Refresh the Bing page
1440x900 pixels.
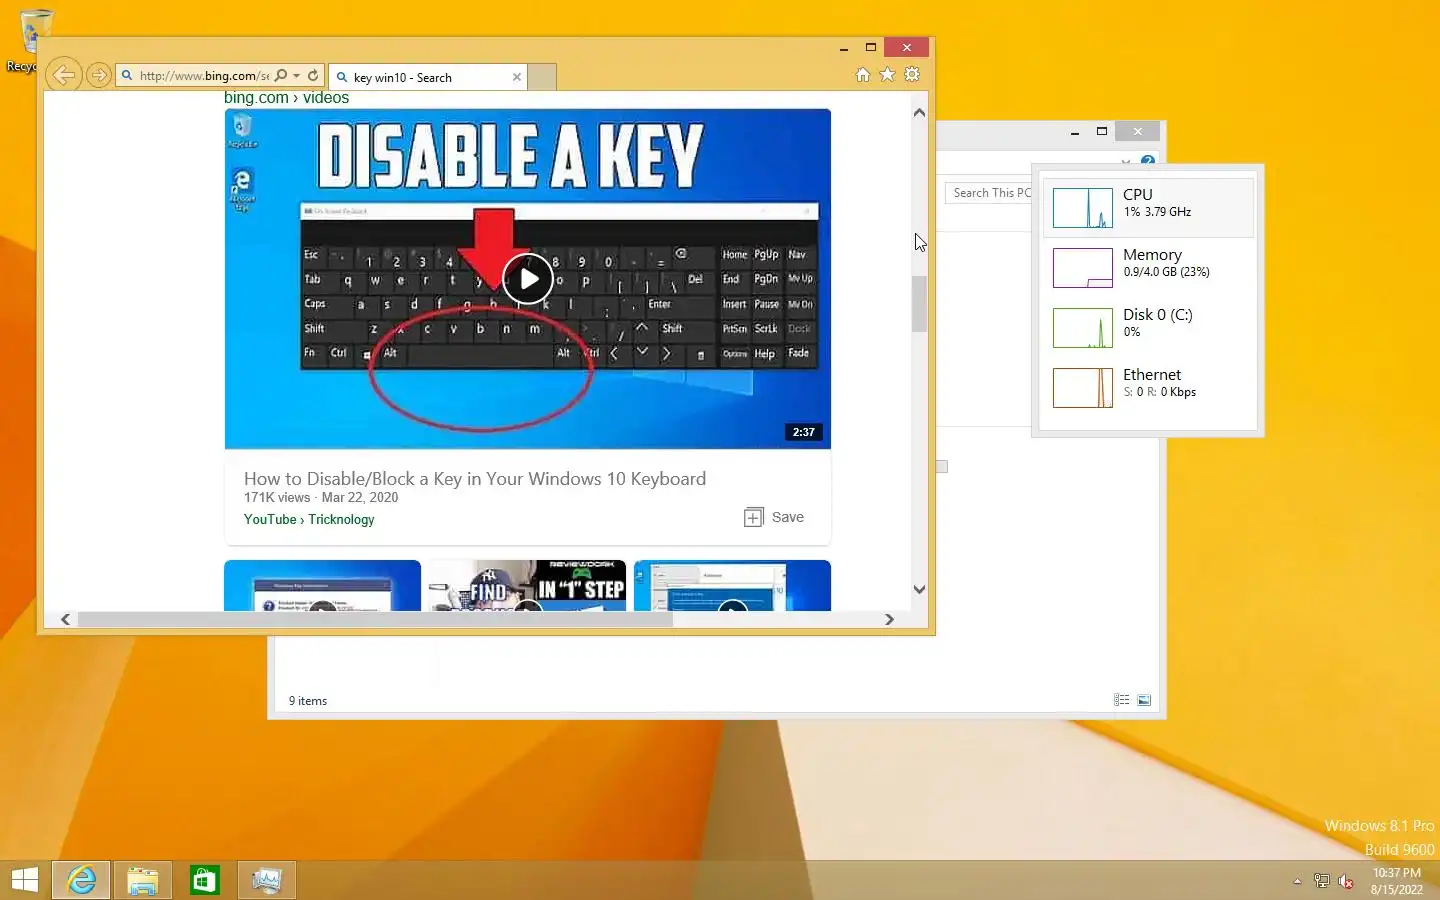coord(313,75)
